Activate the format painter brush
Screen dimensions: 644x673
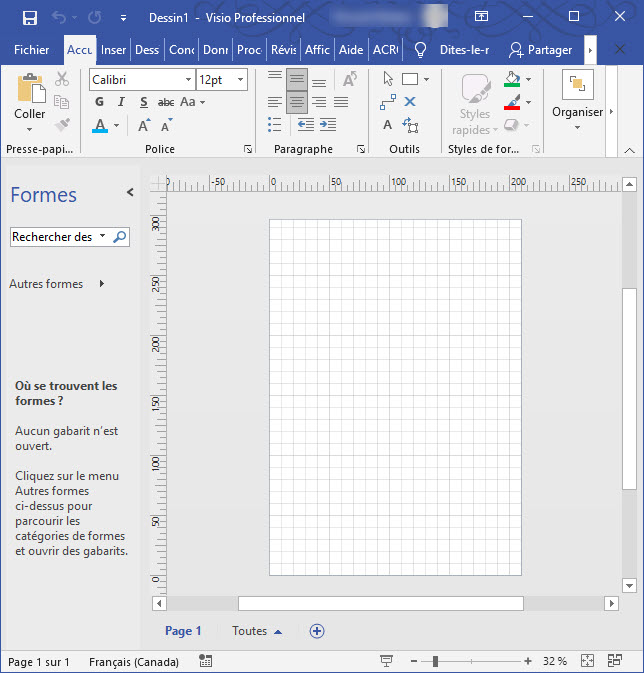(x=62, y=125)
